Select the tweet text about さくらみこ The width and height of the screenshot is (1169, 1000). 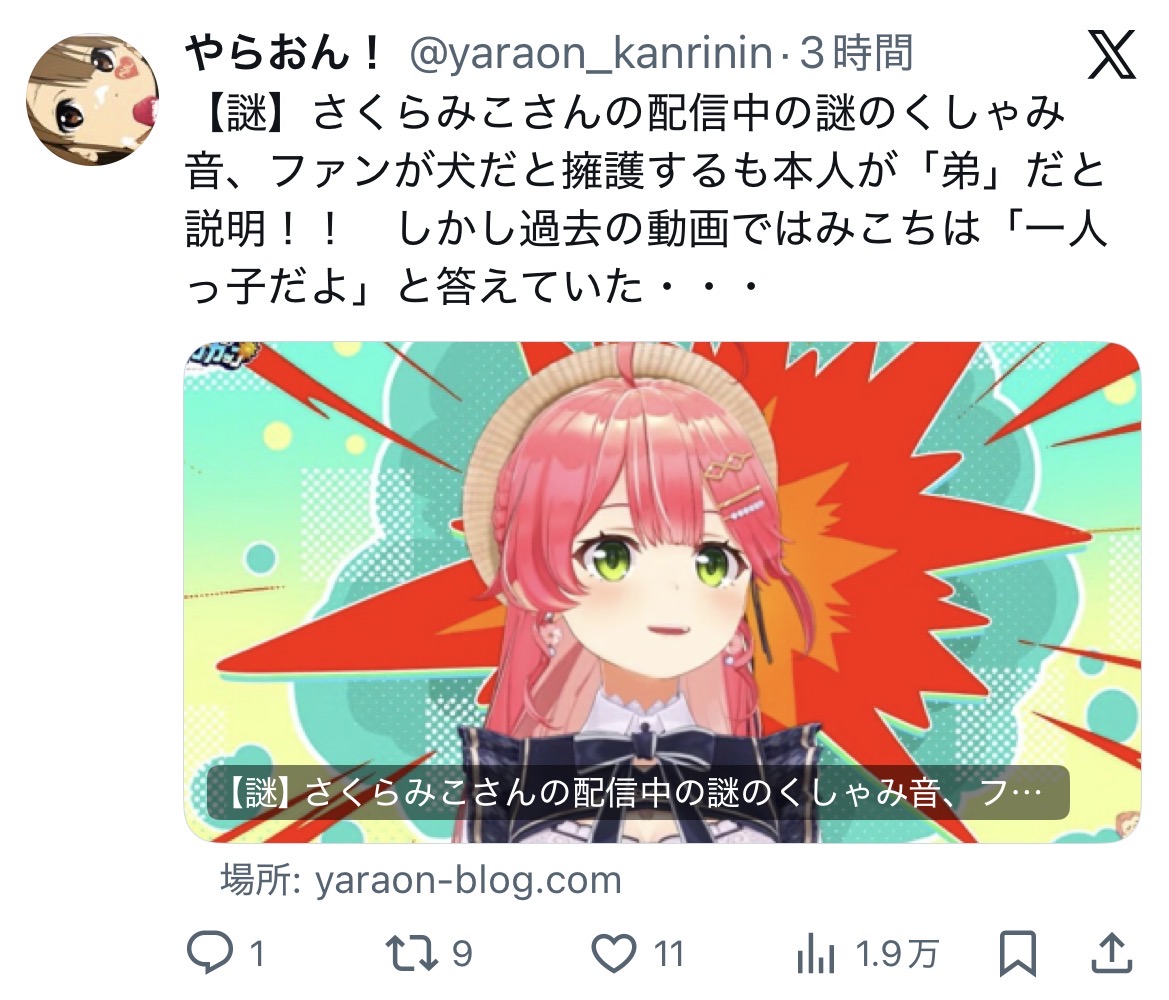pos(646,200)
